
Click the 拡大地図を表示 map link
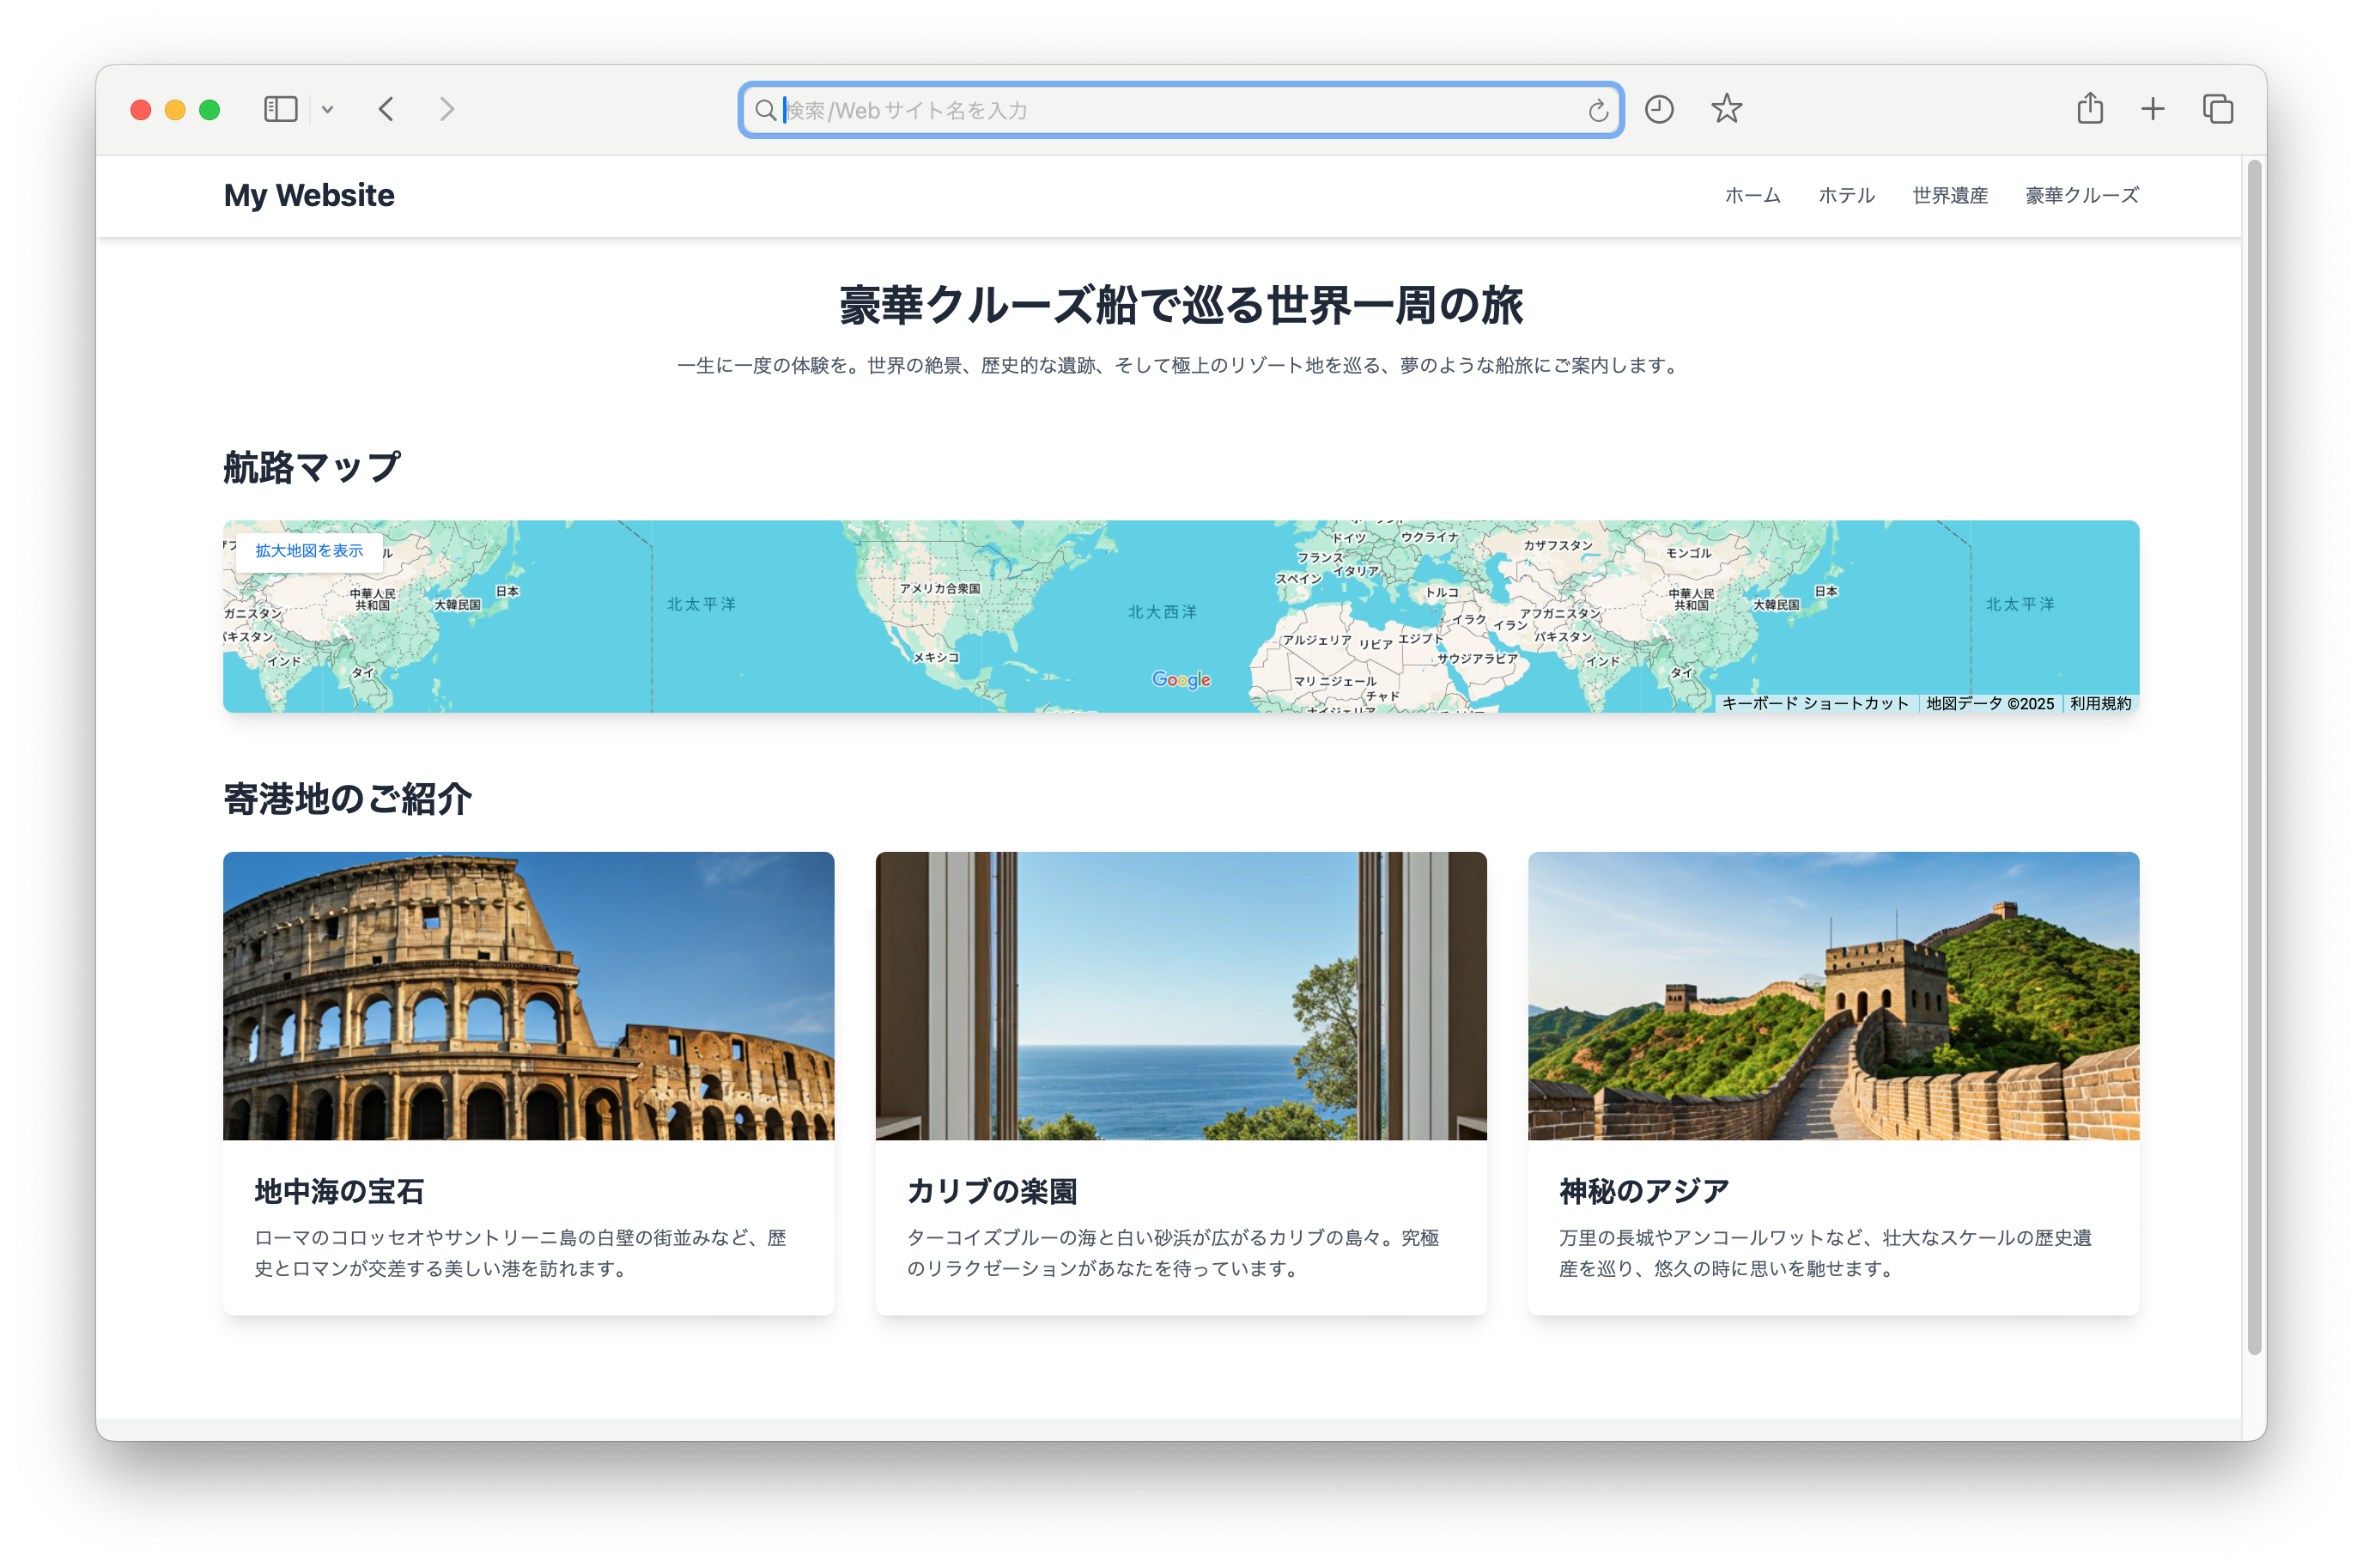[x=309, y=550]
